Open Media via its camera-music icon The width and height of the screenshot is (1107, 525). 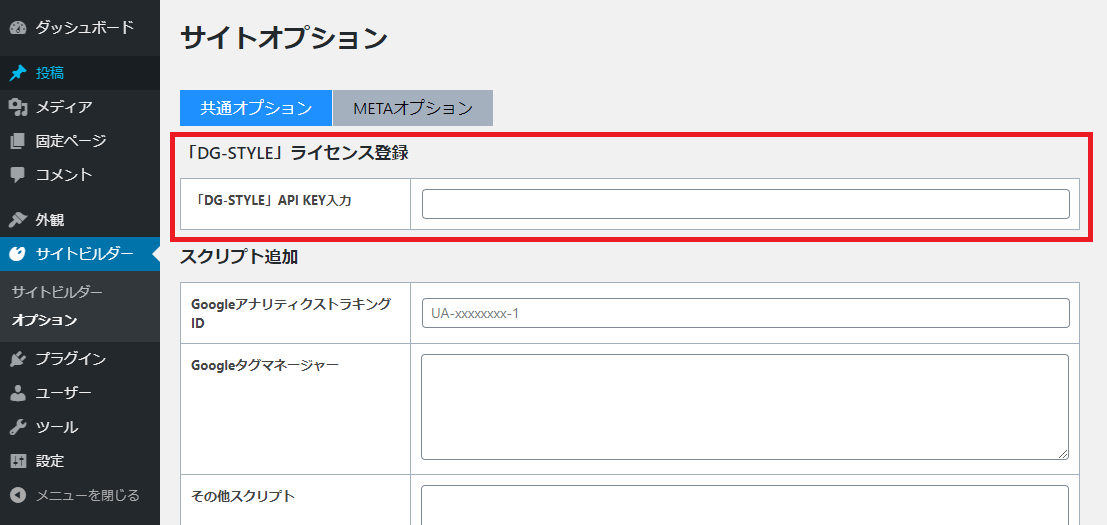[x=17, y=107]
